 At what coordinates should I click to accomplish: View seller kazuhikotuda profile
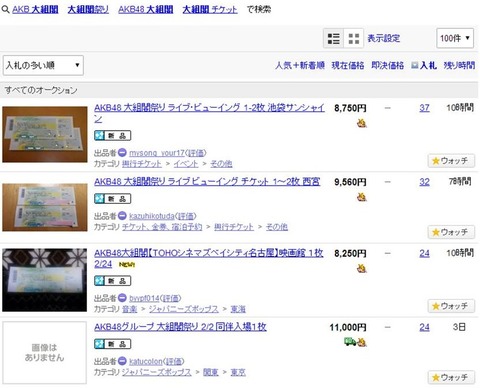(x=152, y=216)
